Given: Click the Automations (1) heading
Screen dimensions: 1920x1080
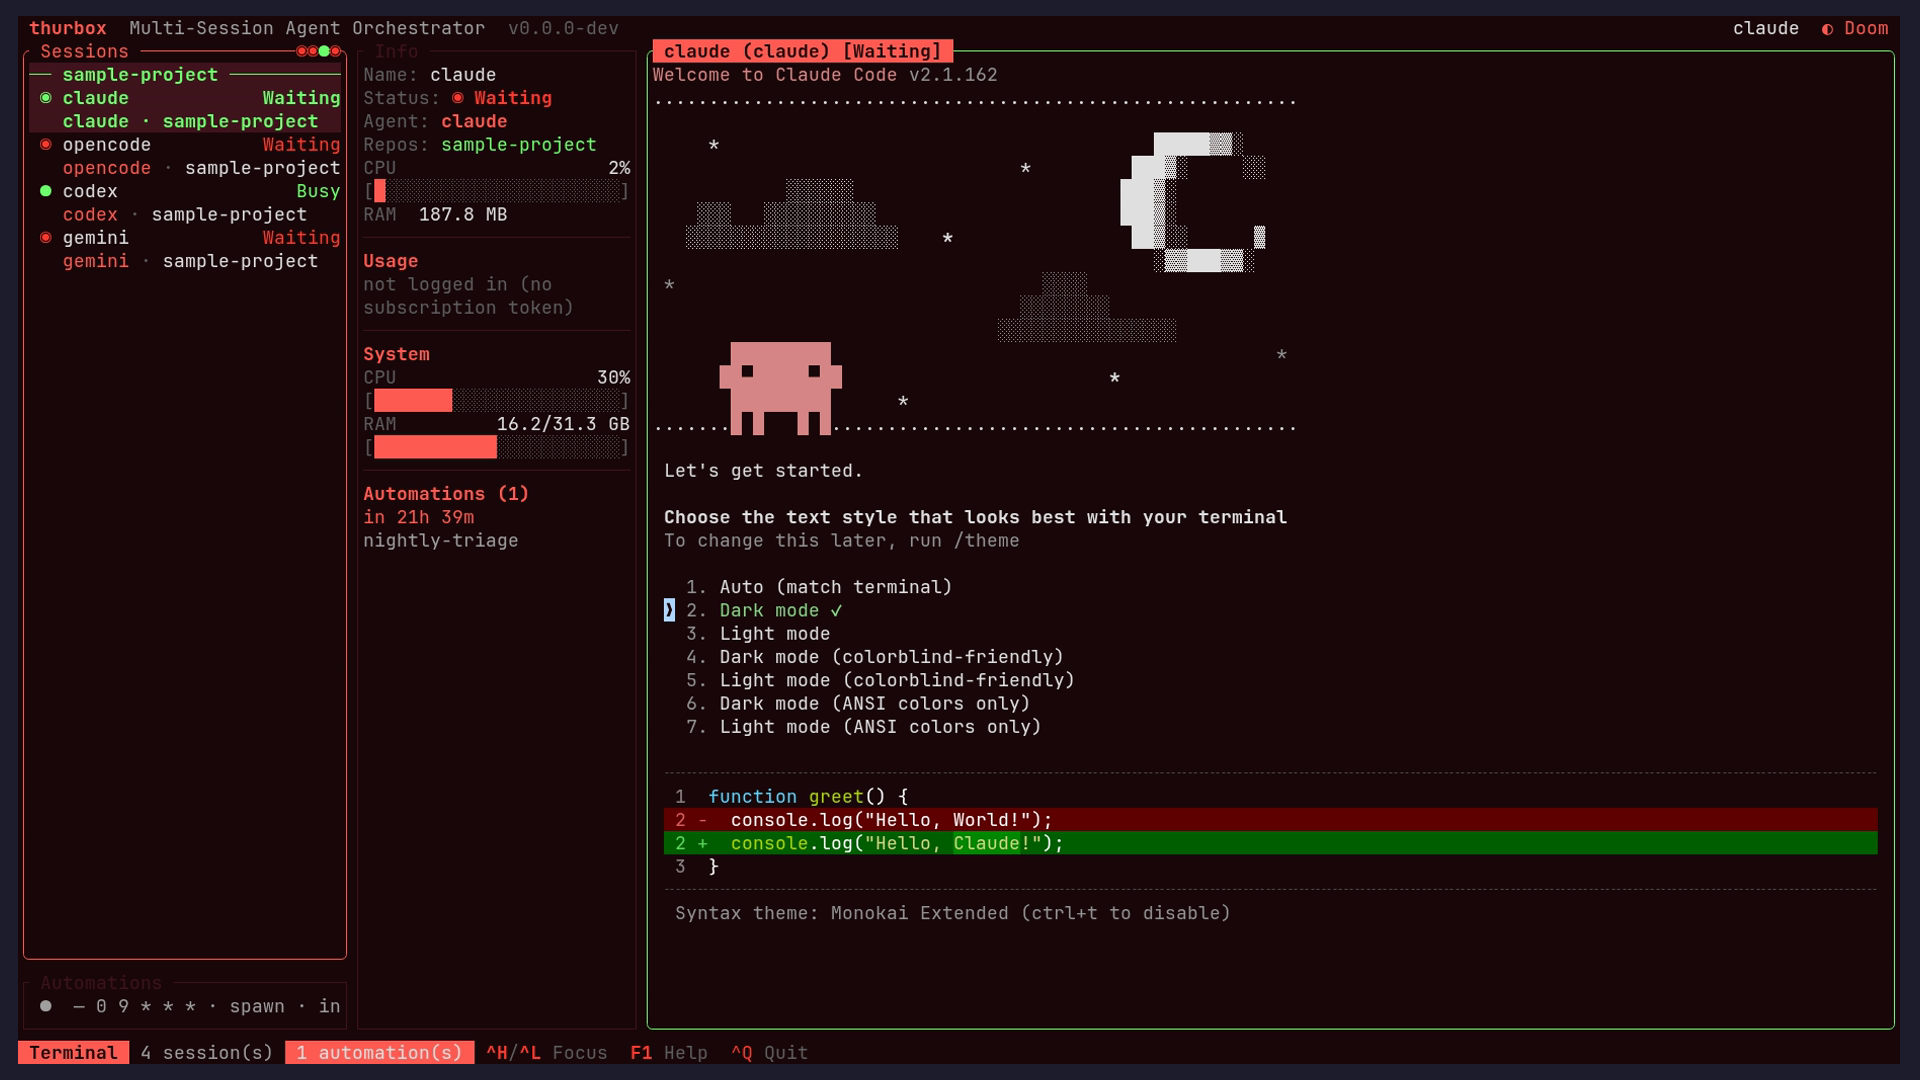Looking at the screenshot, I should [x=446, y=494].
